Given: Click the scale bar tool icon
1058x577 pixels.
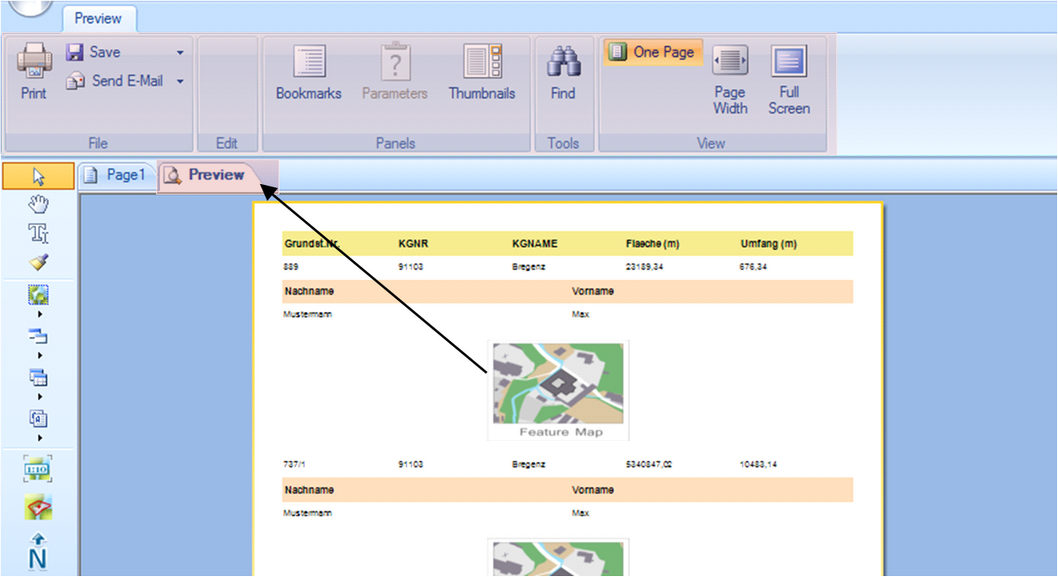Looking at the screenshot, I should pos(38,469).
